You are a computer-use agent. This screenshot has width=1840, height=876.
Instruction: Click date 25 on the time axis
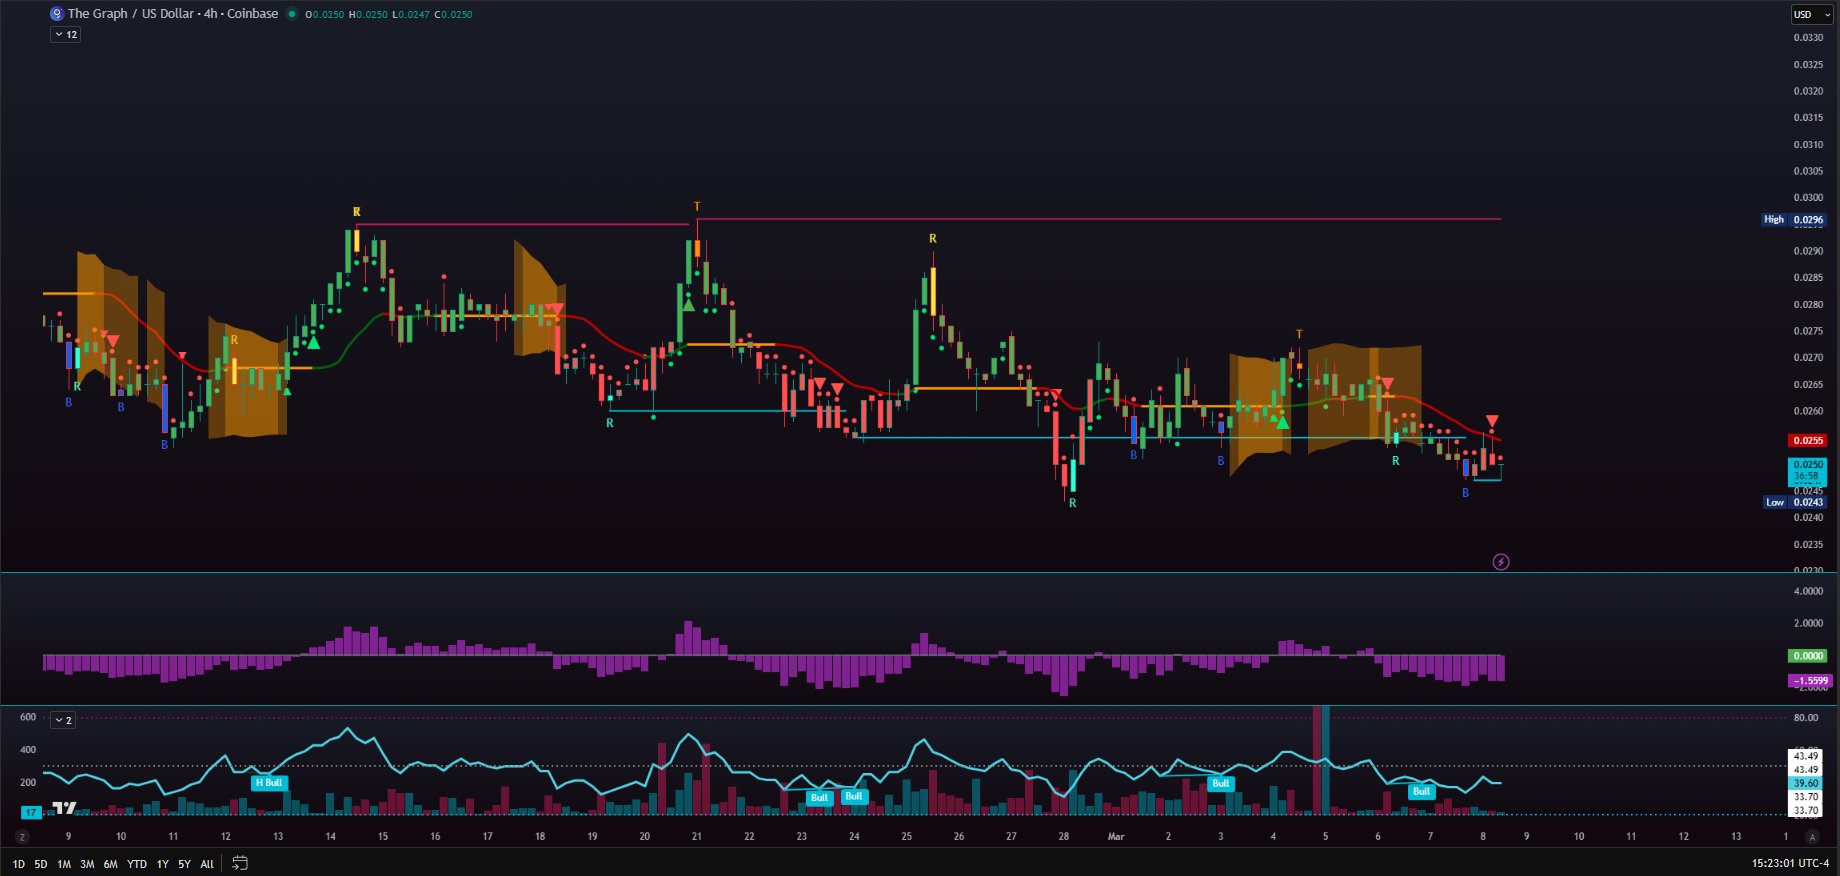(906, 837)
